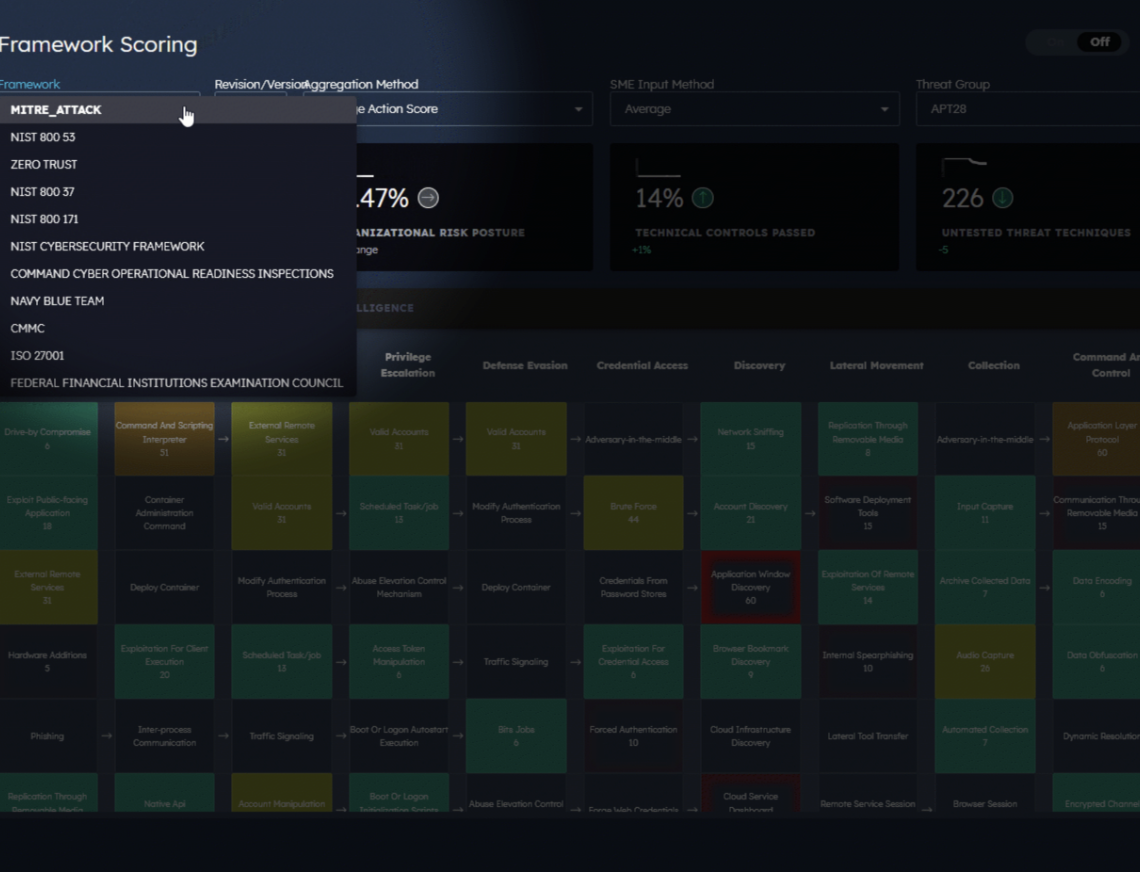Open the SME Input Method dropdown

coord(754,109)
